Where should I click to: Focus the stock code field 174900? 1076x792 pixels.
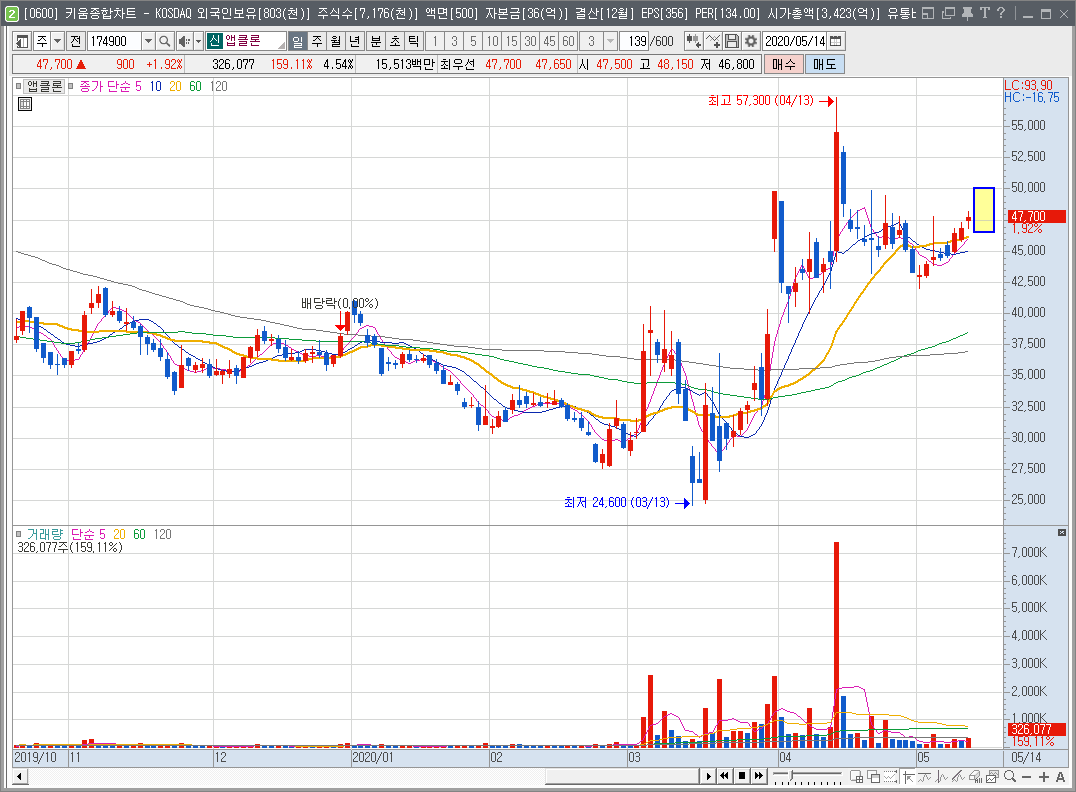113,41
